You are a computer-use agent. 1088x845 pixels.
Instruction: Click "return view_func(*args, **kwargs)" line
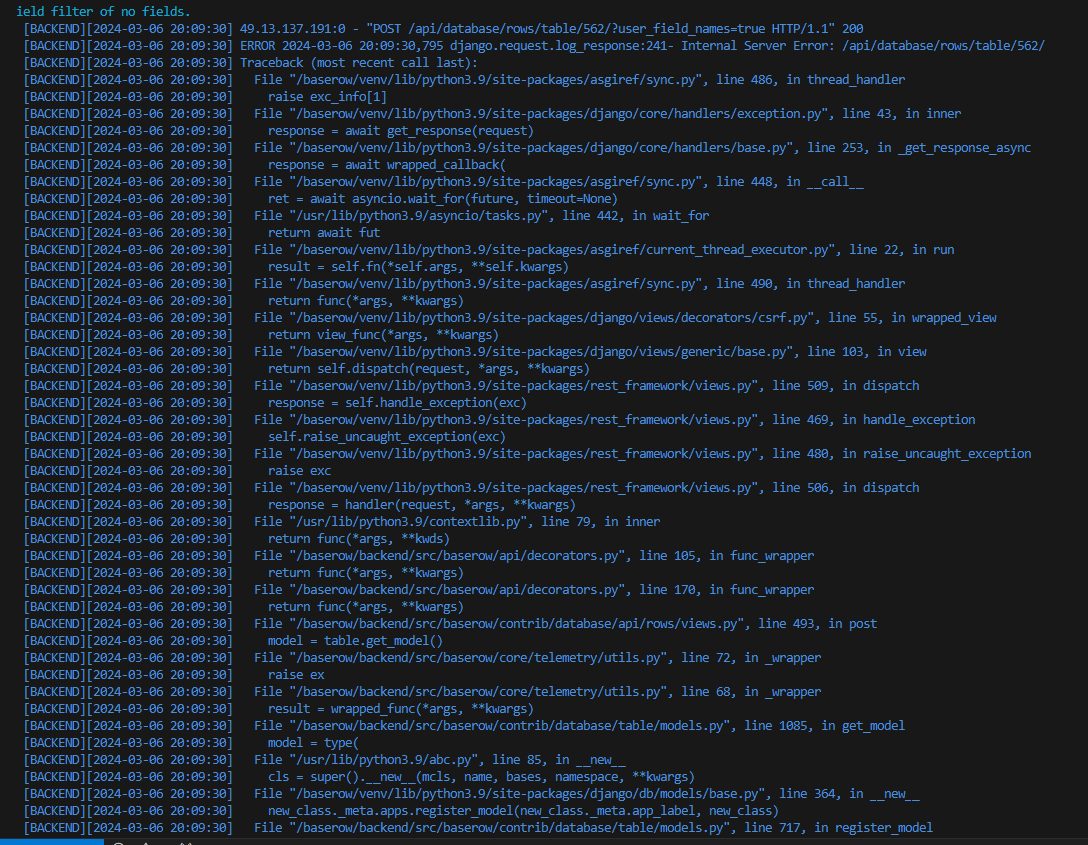pyautogui.click(x=384, y=334)
